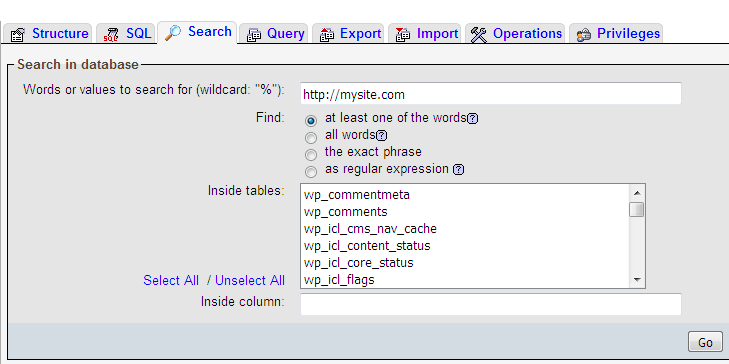Select wp_commentmeta in tables list
Viewport: 729px width, 364px height.
465,195
